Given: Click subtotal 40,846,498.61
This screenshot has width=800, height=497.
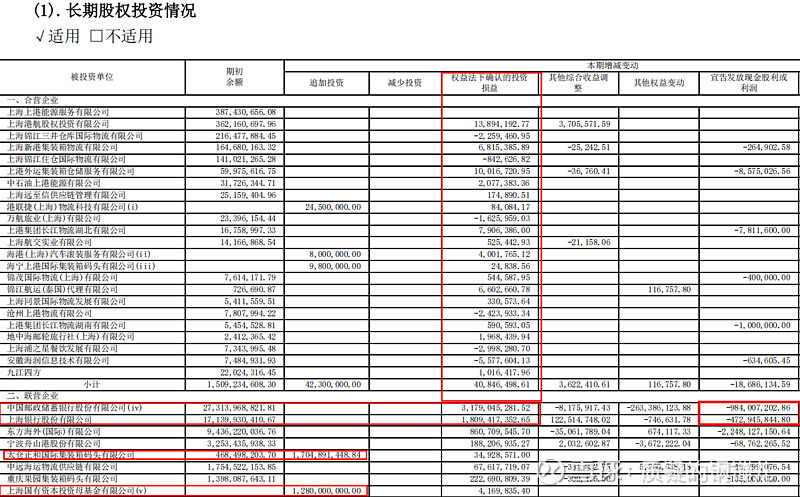Looking at the screenshot, I should 502,384.
